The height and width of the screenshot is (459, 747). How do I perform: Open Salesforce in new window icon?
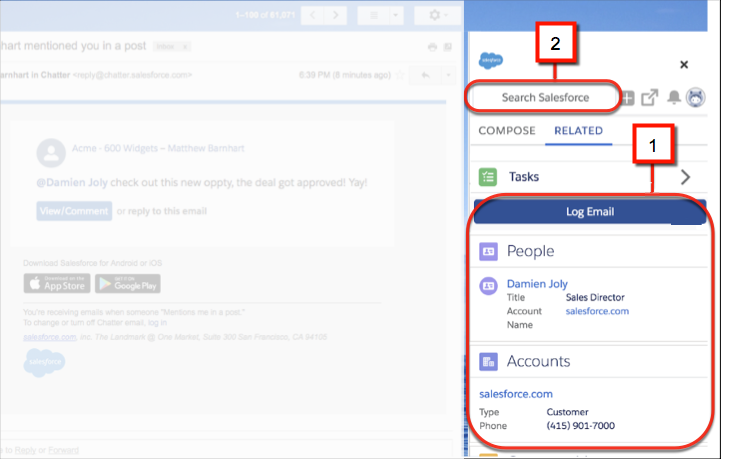649,97
